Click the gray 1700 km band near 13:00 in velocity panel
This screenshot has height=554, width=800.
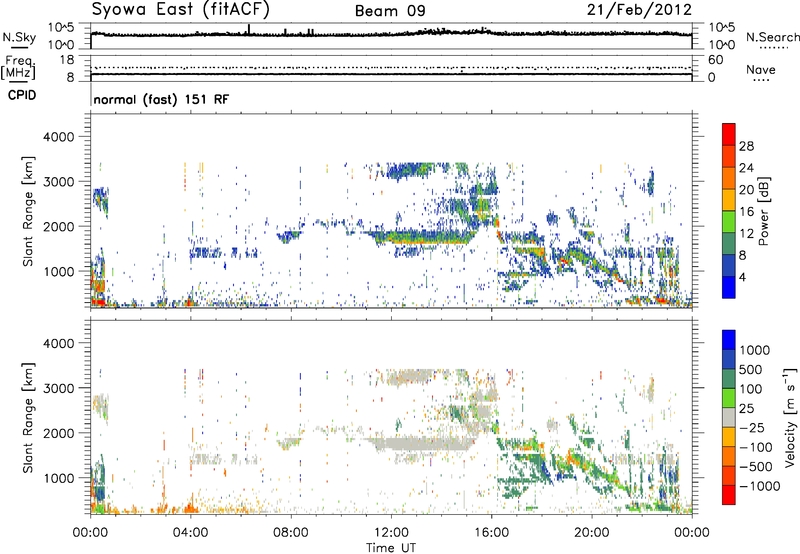(423, 443)
